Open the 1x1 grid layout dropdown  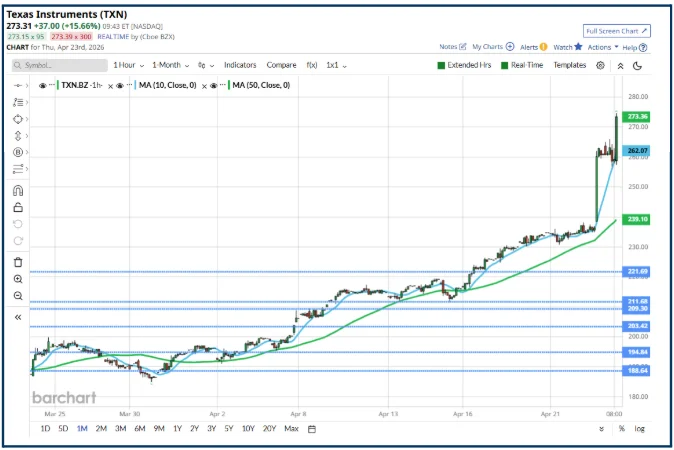[337, 65]
